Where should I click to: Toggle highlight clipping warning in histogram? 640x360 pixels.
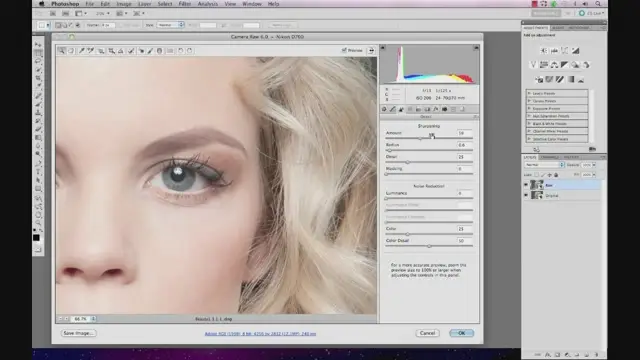476,48
